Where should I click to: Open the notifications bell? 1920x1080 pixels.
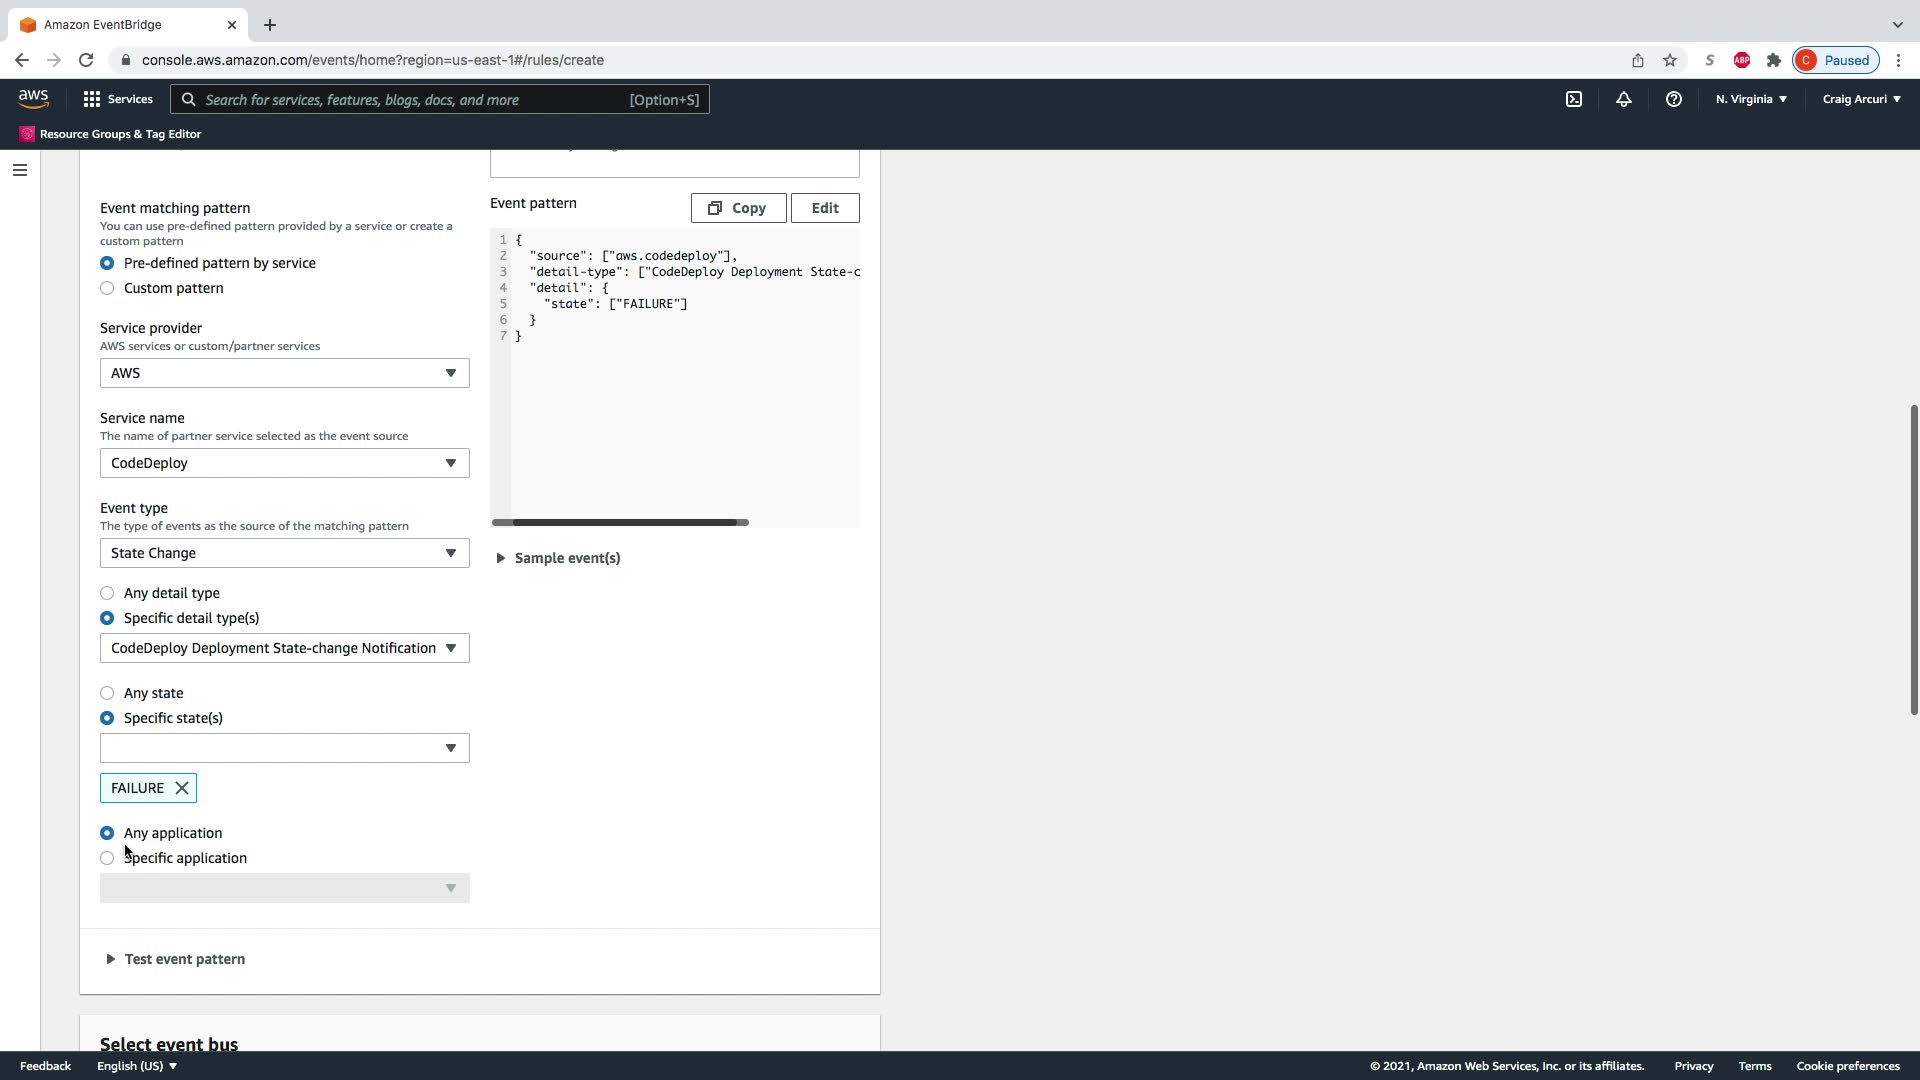pos(1623,99)
